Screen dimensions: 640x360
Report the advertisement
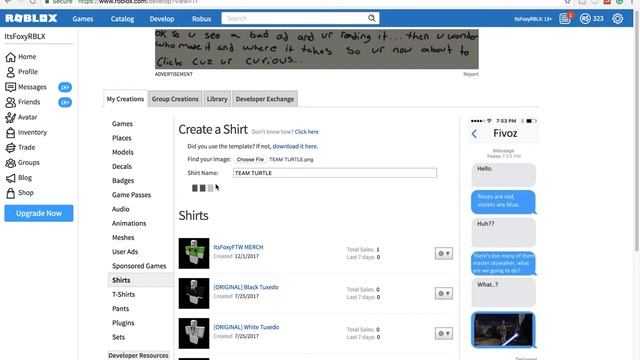(x=471, y=74)
